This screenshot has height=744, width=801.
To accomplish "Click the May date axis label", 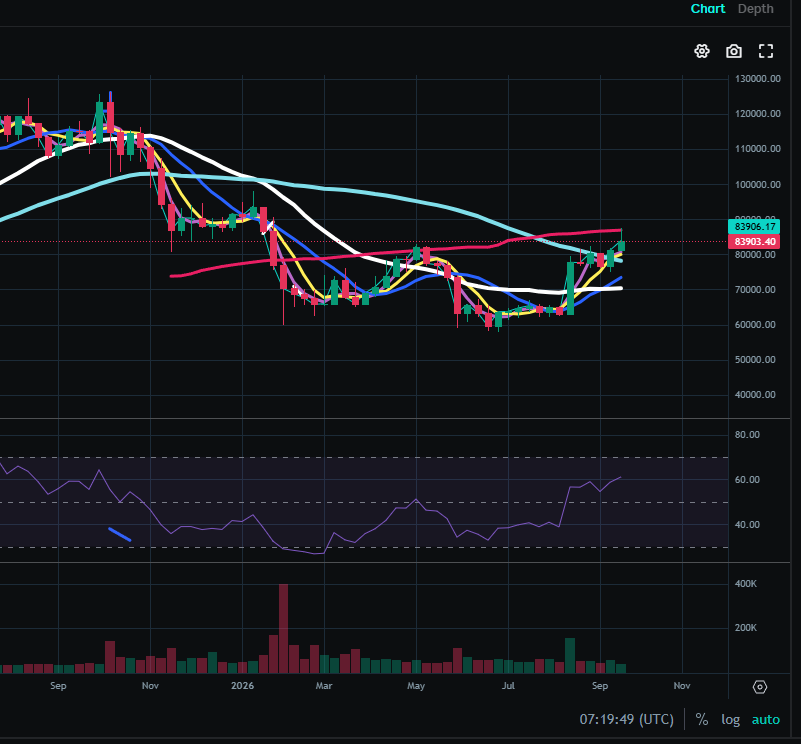I will [416, 686].
